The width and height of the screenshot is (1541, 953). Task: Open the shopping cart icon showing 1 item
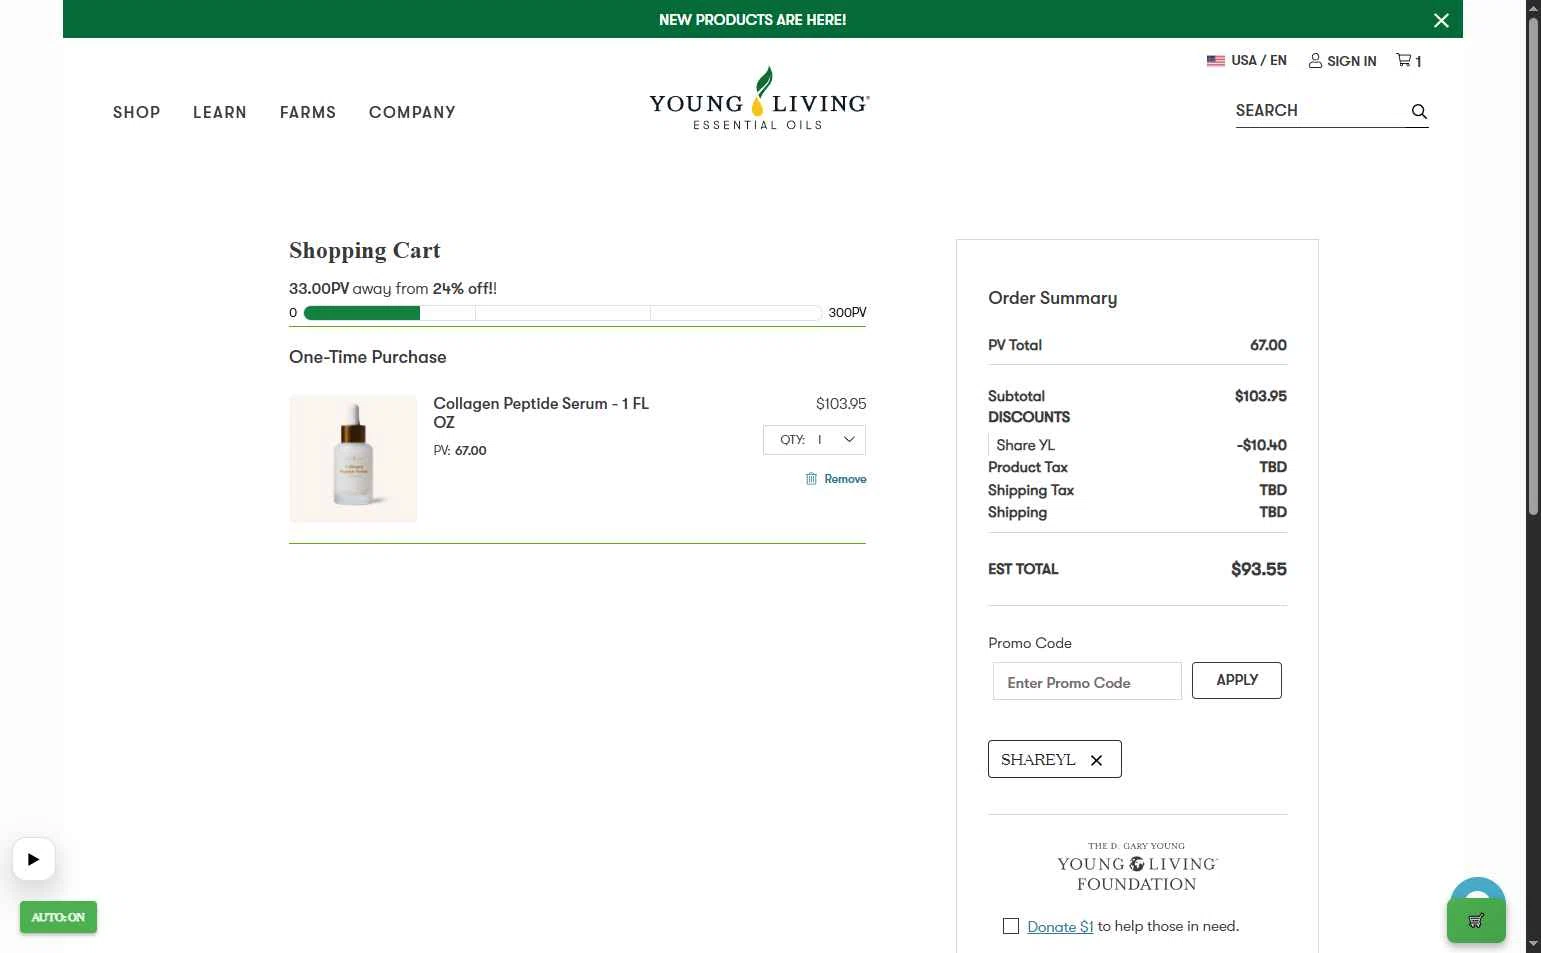(1408, 60)
